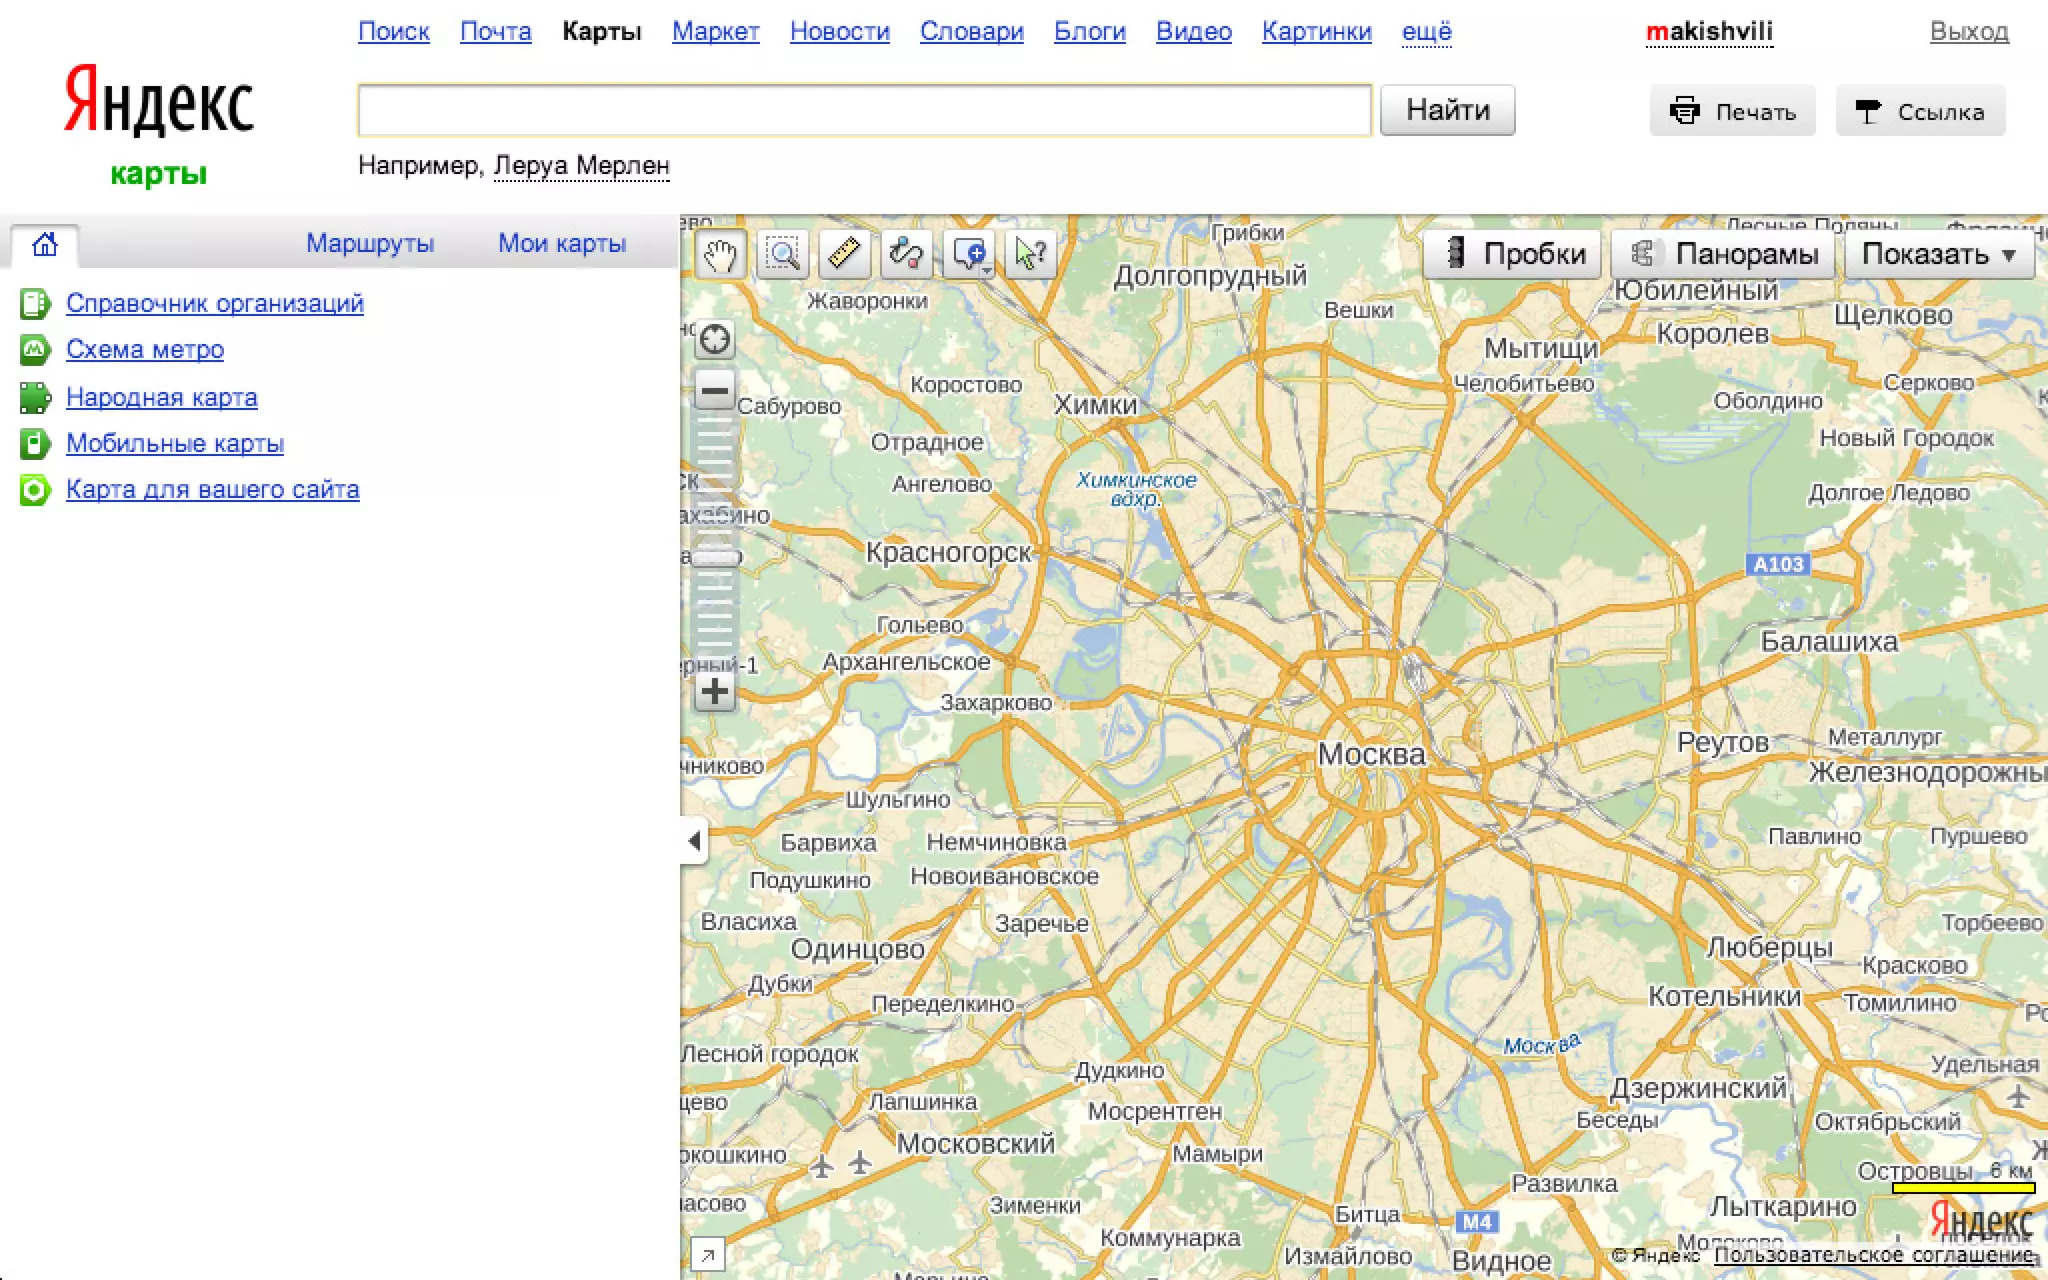This screenshot has width=2048, height=1280.
Task: Open the Показать dropdown
Action: pos(1937,254)
